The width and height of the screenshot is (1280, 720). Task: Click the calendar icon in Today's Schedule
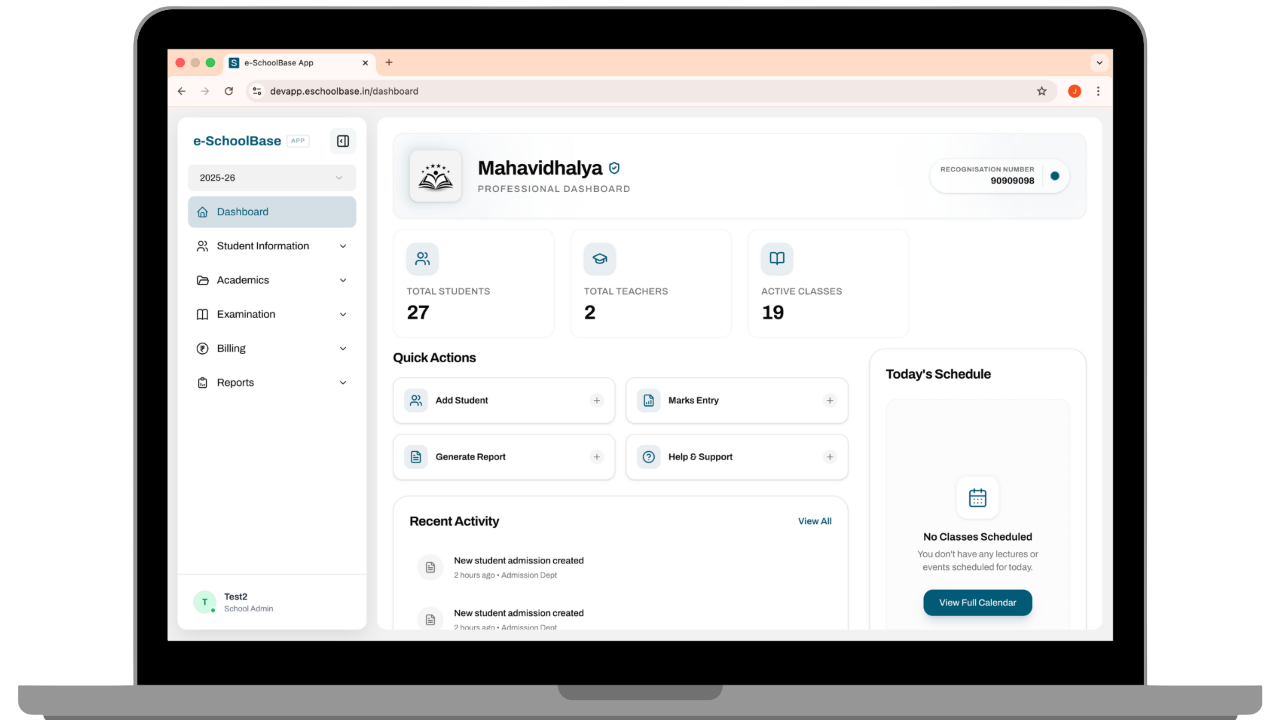[977, 497]
